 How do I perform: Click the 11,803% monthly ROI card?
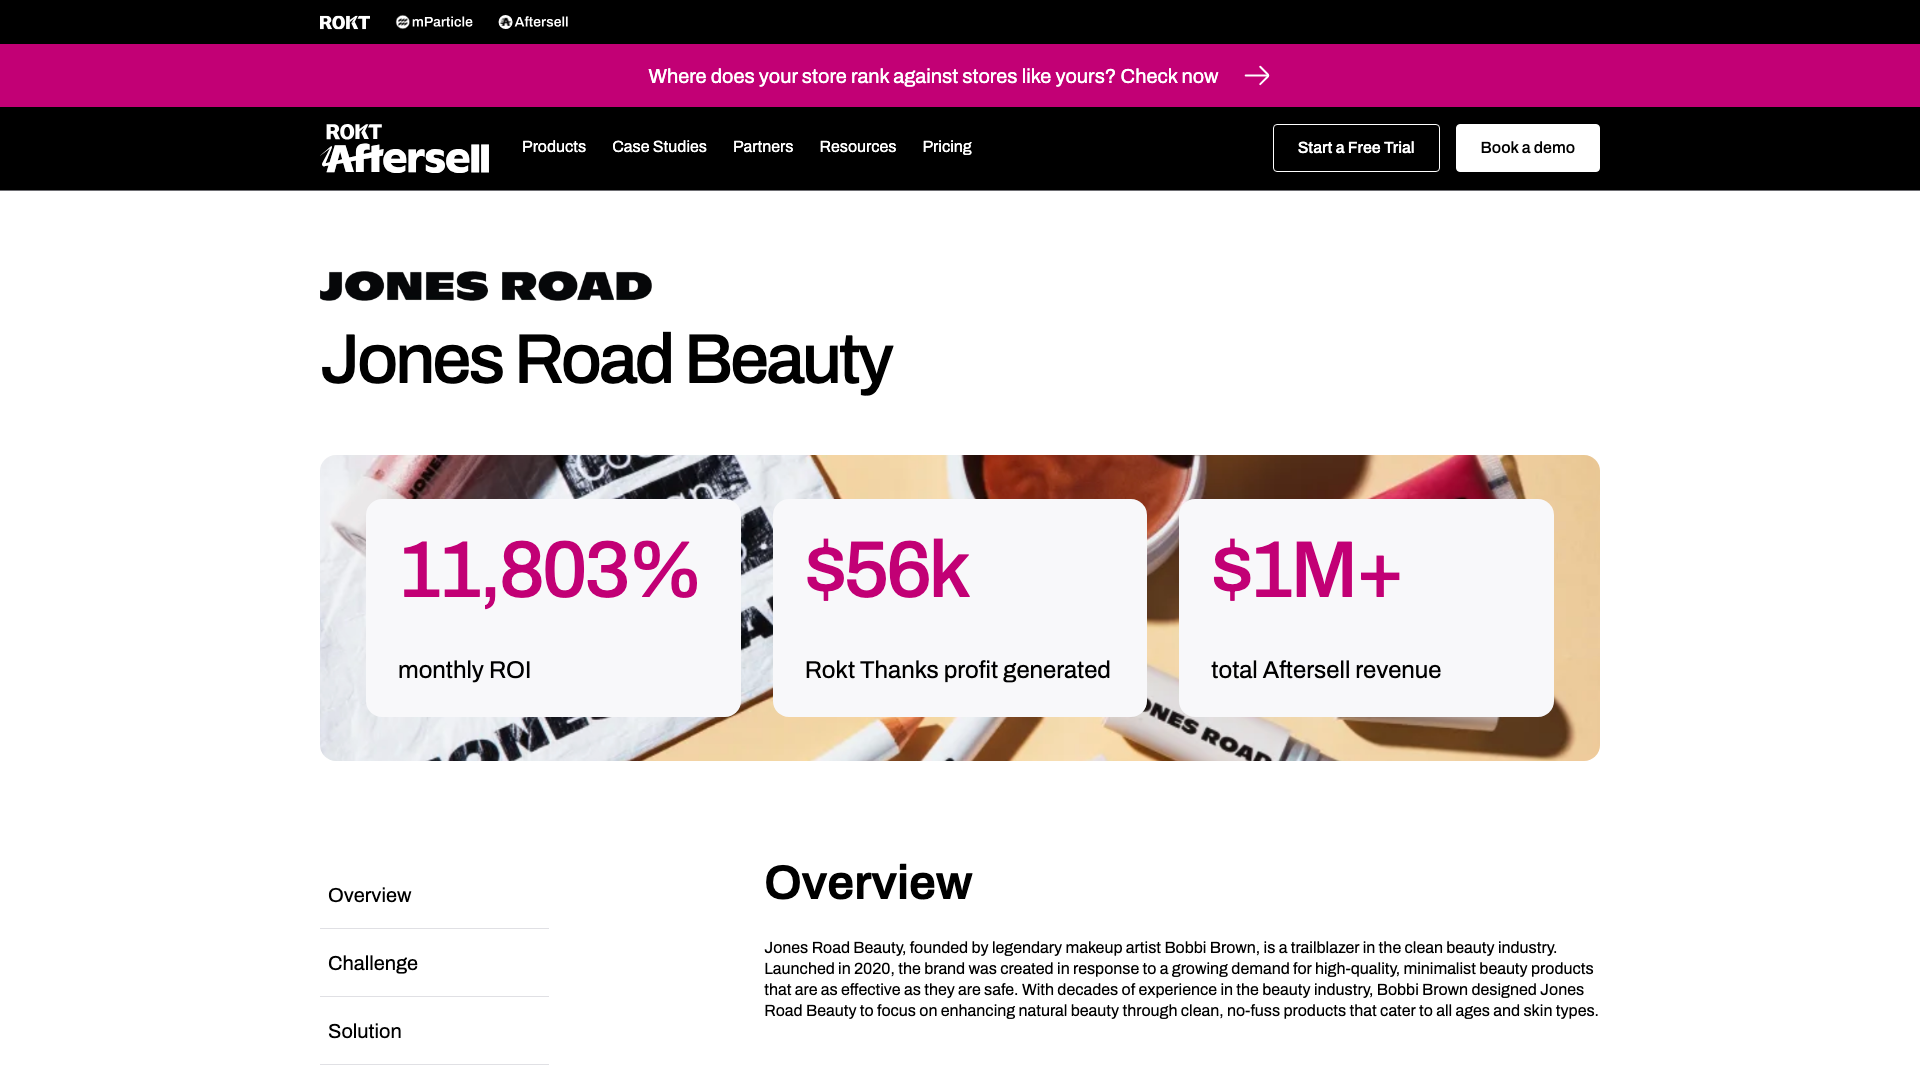pos(553,608)
